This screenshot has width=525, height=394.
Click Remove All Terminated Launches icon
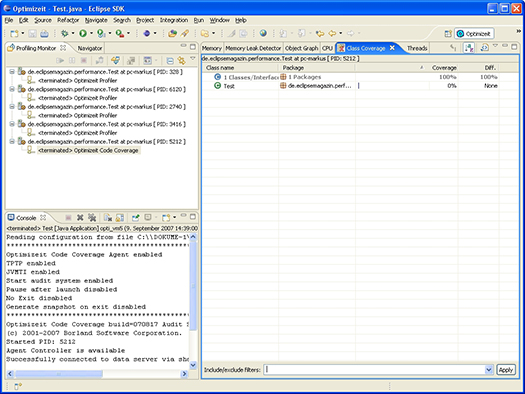tap(92, 218)
